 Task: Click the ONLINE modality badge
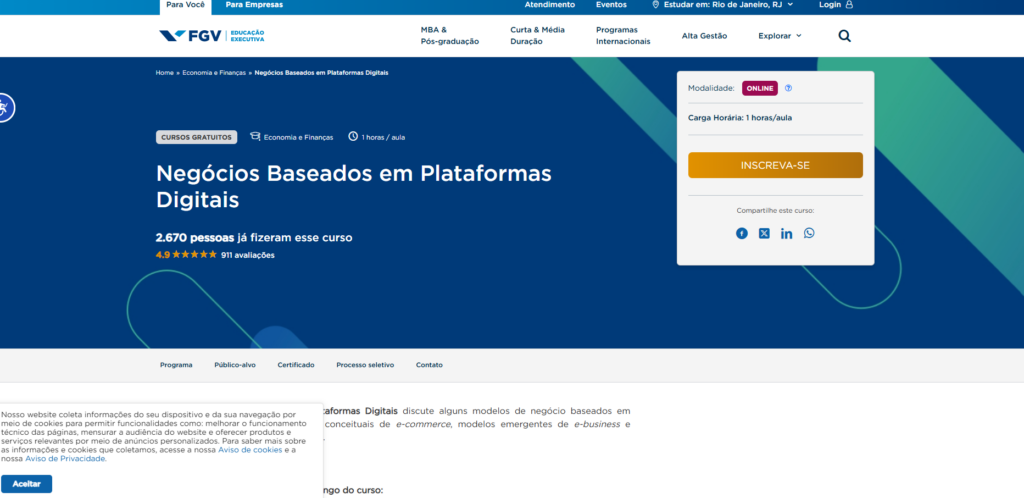point(760,88)
